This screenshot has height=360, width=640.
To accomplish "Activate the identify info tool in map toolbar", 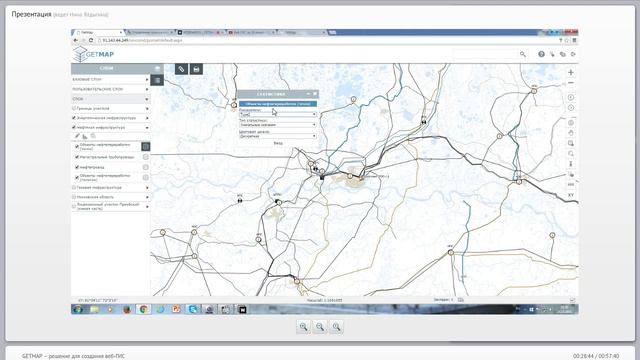I will [571, 164].
